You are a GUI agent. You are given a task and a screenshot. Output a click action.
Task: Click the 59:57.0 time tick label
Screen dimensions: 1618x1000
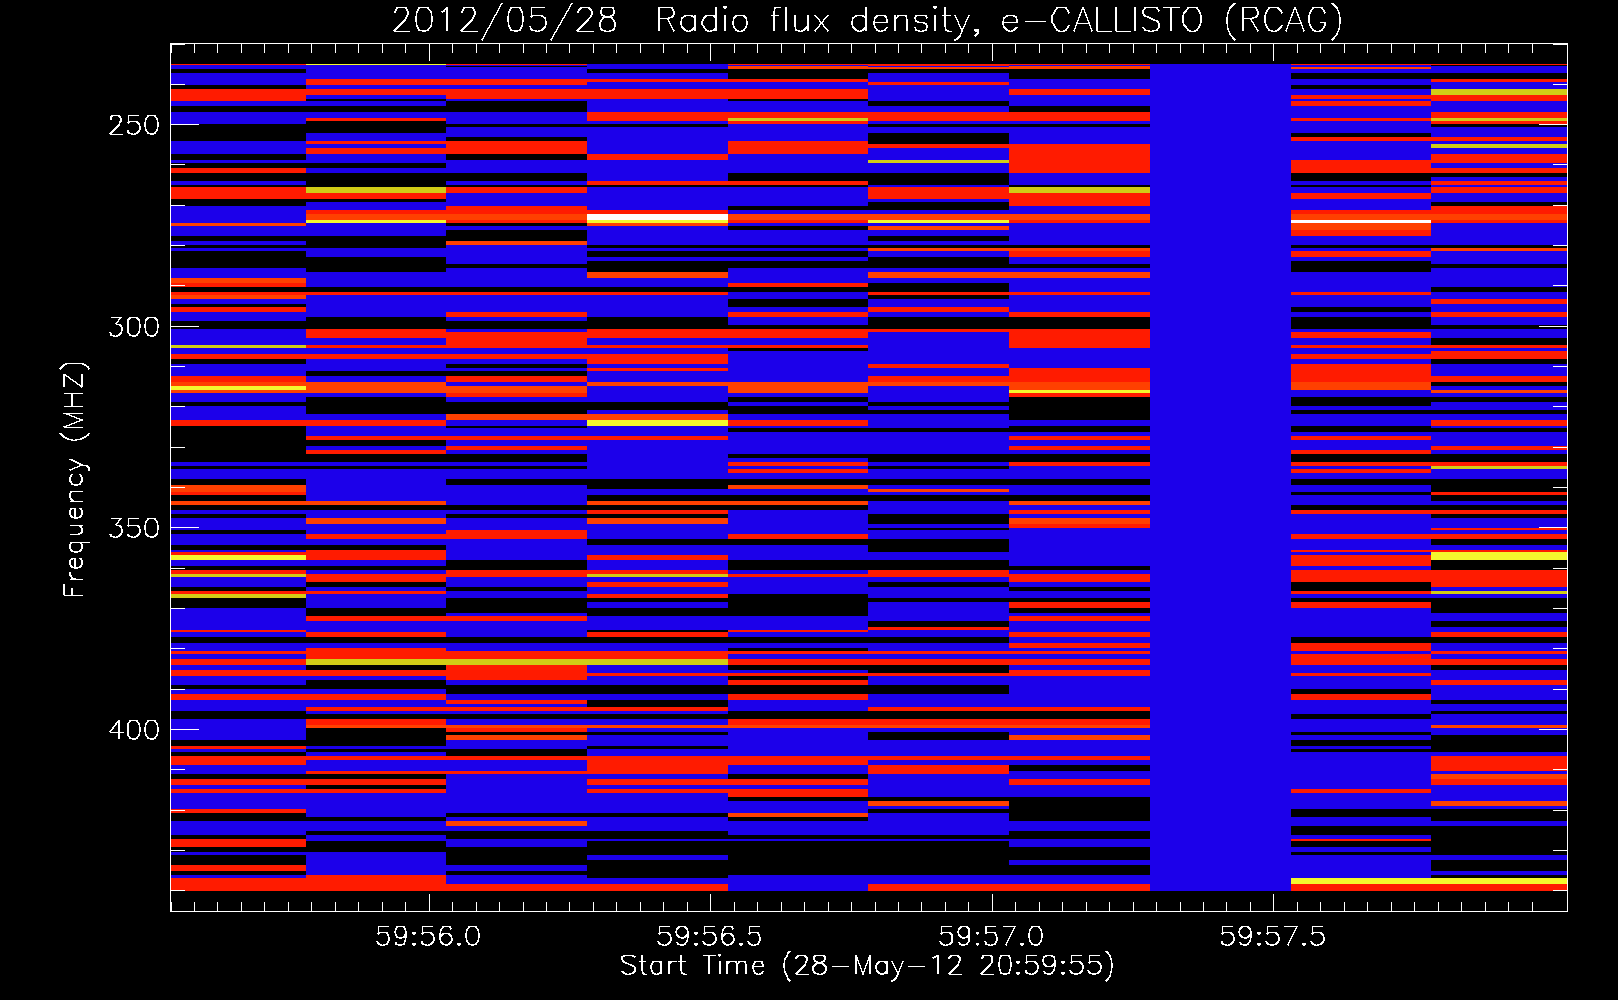coord(991,936)
